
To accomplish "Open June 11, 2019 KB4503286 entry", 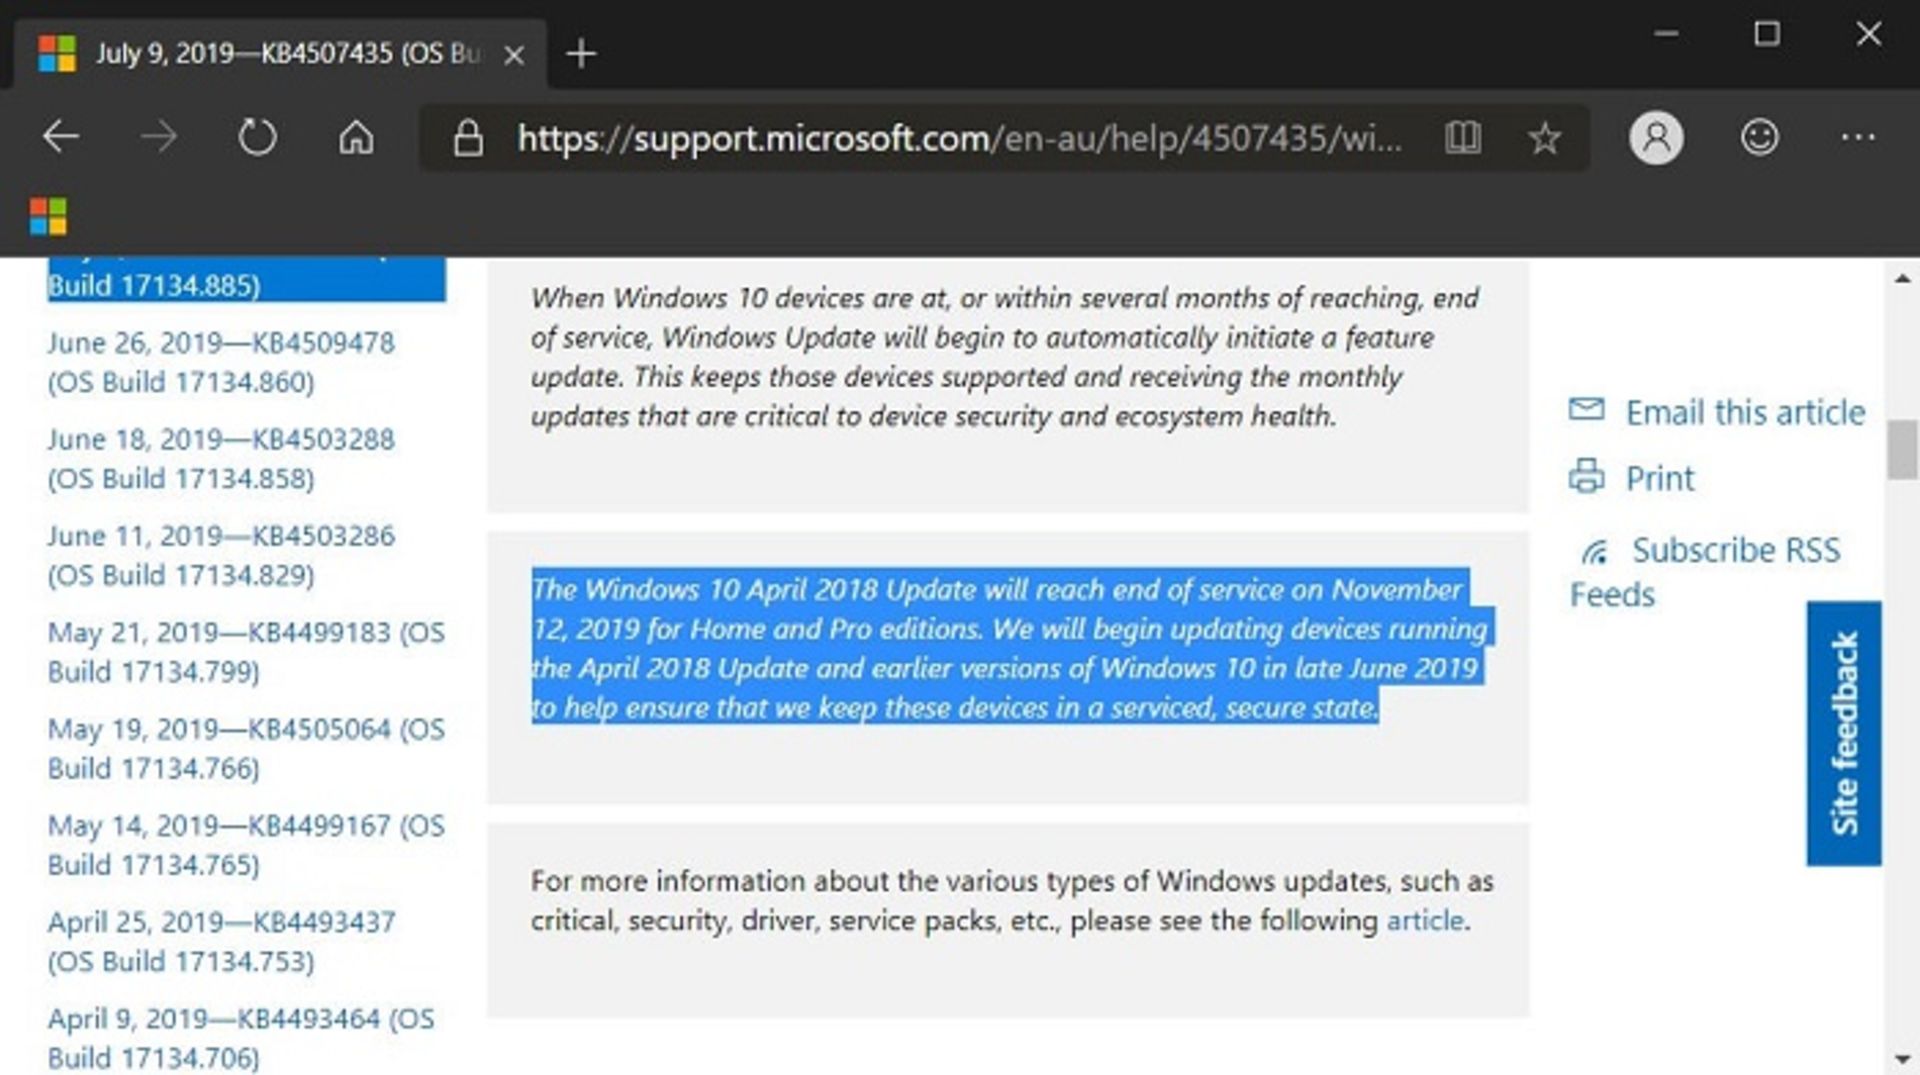I will click(221, 555).
